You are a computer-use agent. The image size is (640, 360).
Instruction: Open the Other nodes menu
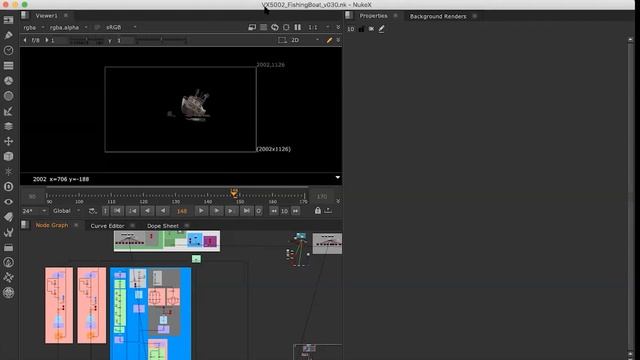point(9,247)
